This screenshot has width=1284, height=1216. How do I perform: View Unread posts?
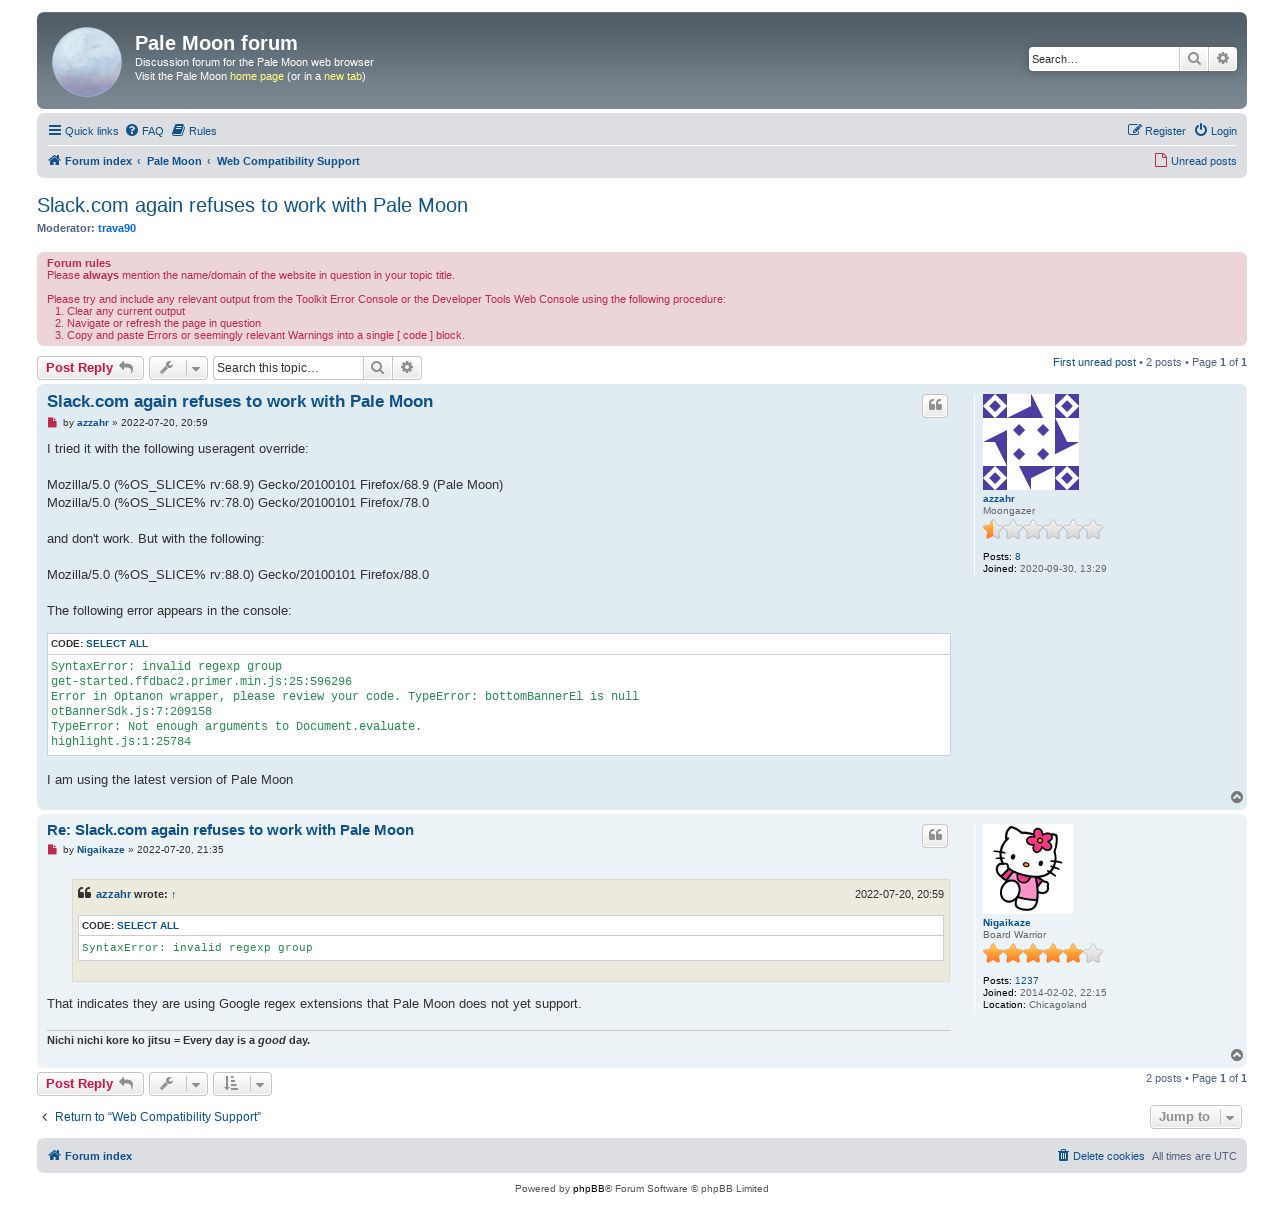tap(1196, 161)
